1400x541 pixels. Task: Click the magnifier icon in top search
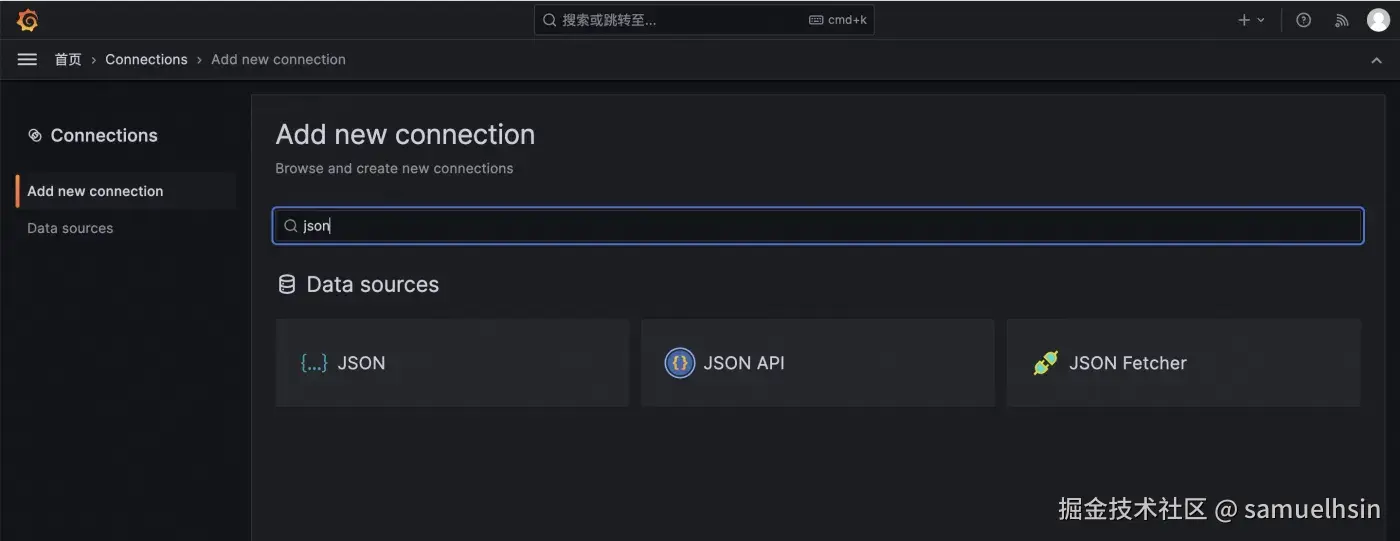549,20
